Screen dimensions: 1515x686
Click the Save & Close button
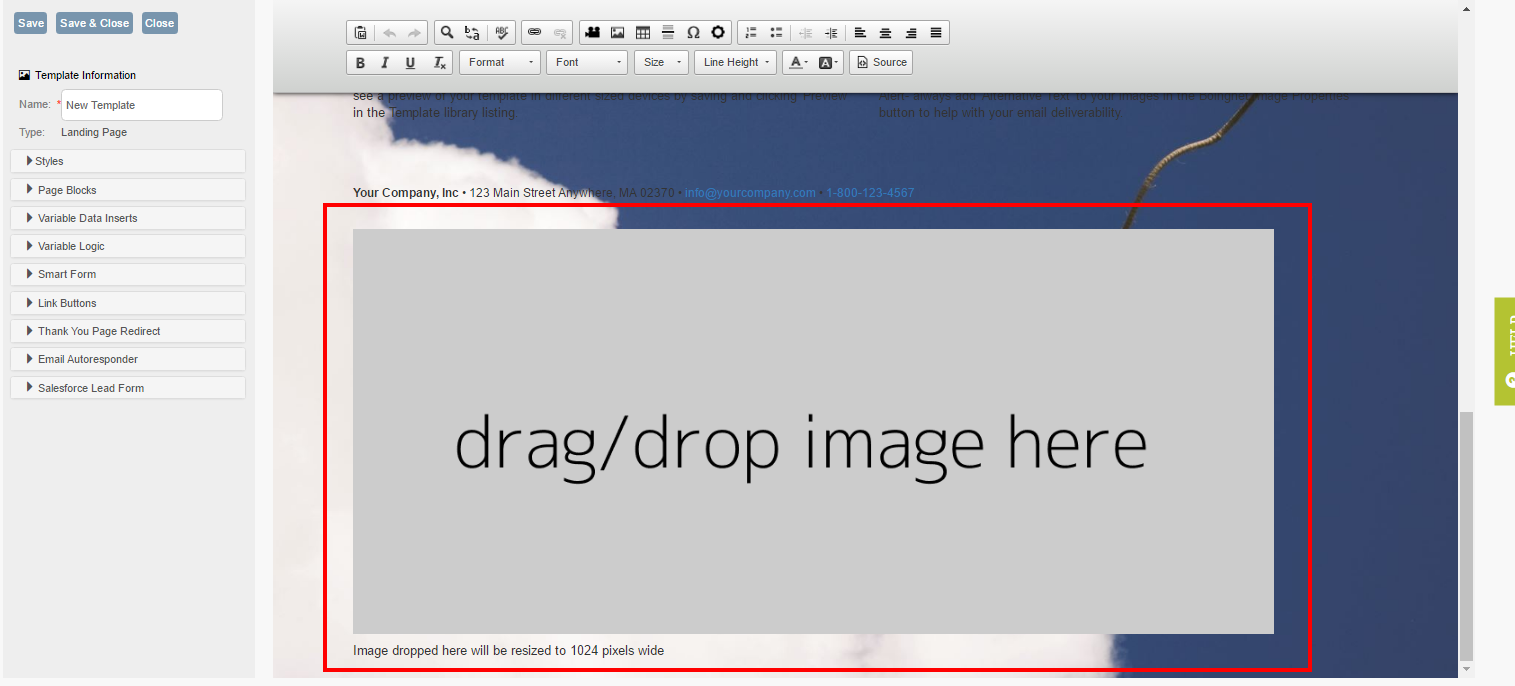pyautogui.click(x=95, y=23)
